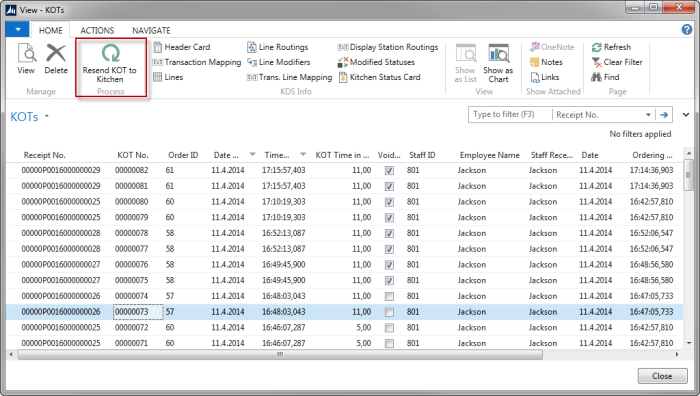The image size is (700, 396).
Task: Select the ACTIONS ribbon tab
Action: pyautogui.click(x=97, y=30)
